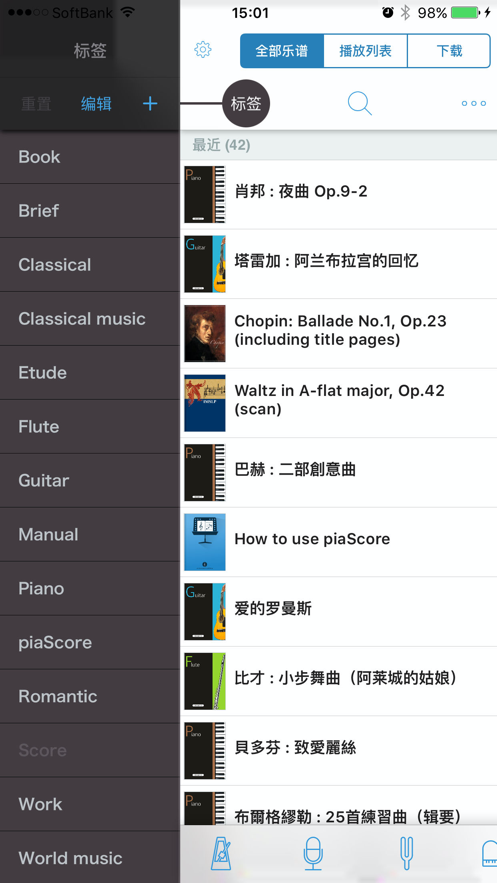Add a new tag with plus icon

pyautogui.click(x=150, y=104)
